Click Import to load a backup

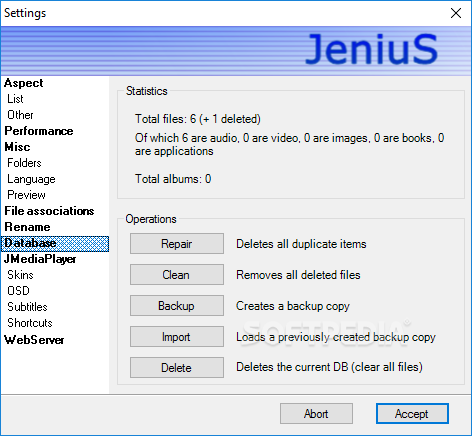[177, 337]
